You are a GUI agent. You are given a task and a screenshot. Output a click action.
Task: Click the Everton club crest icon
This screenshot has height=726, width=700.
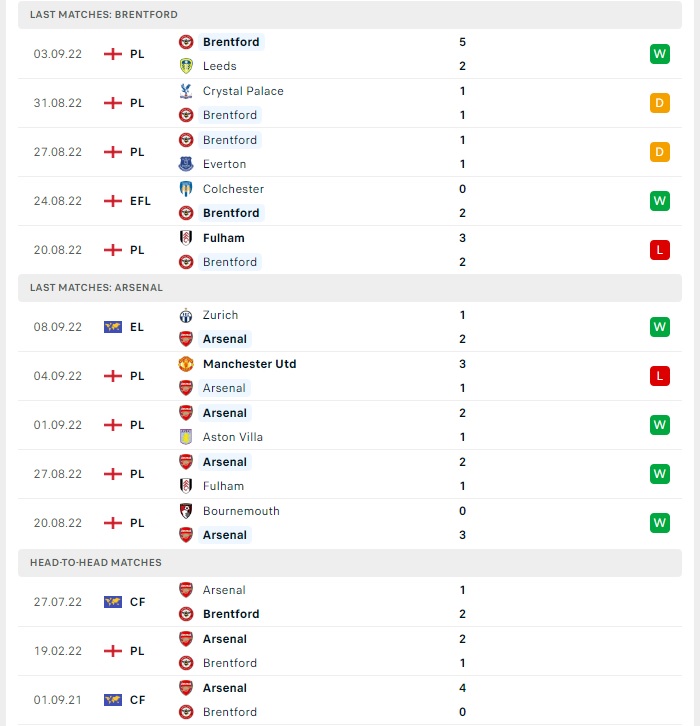186,164
